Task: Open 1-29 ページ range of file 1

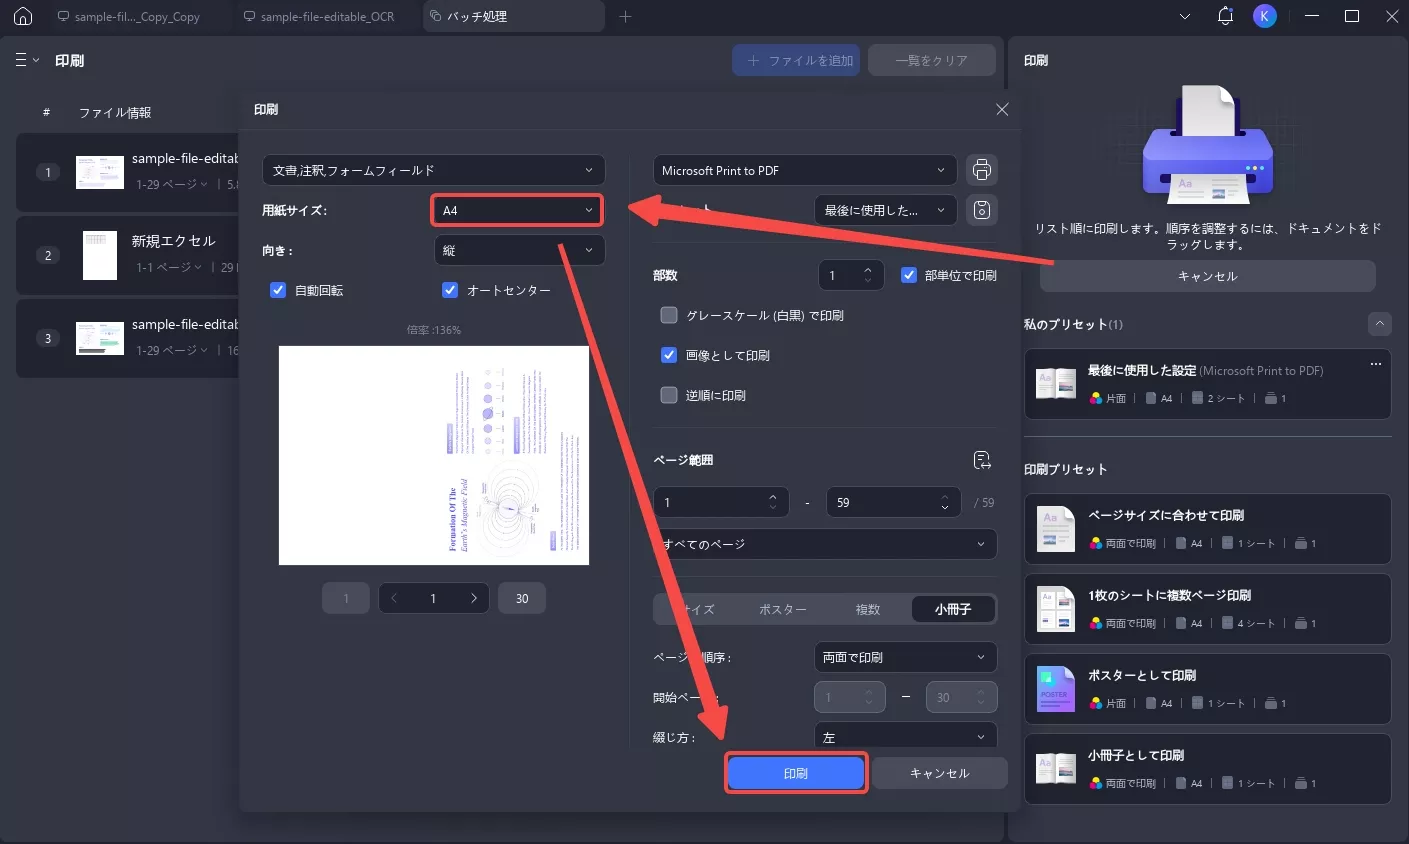Action: point(172,184)
